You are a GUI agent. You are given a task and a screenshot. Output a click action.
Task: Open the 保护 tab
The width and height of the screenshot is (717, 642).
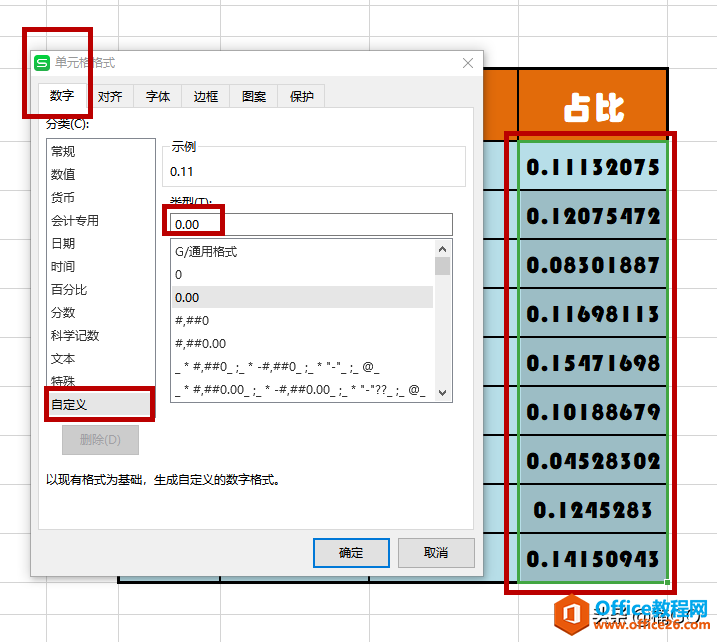click(x=301, y=96)
